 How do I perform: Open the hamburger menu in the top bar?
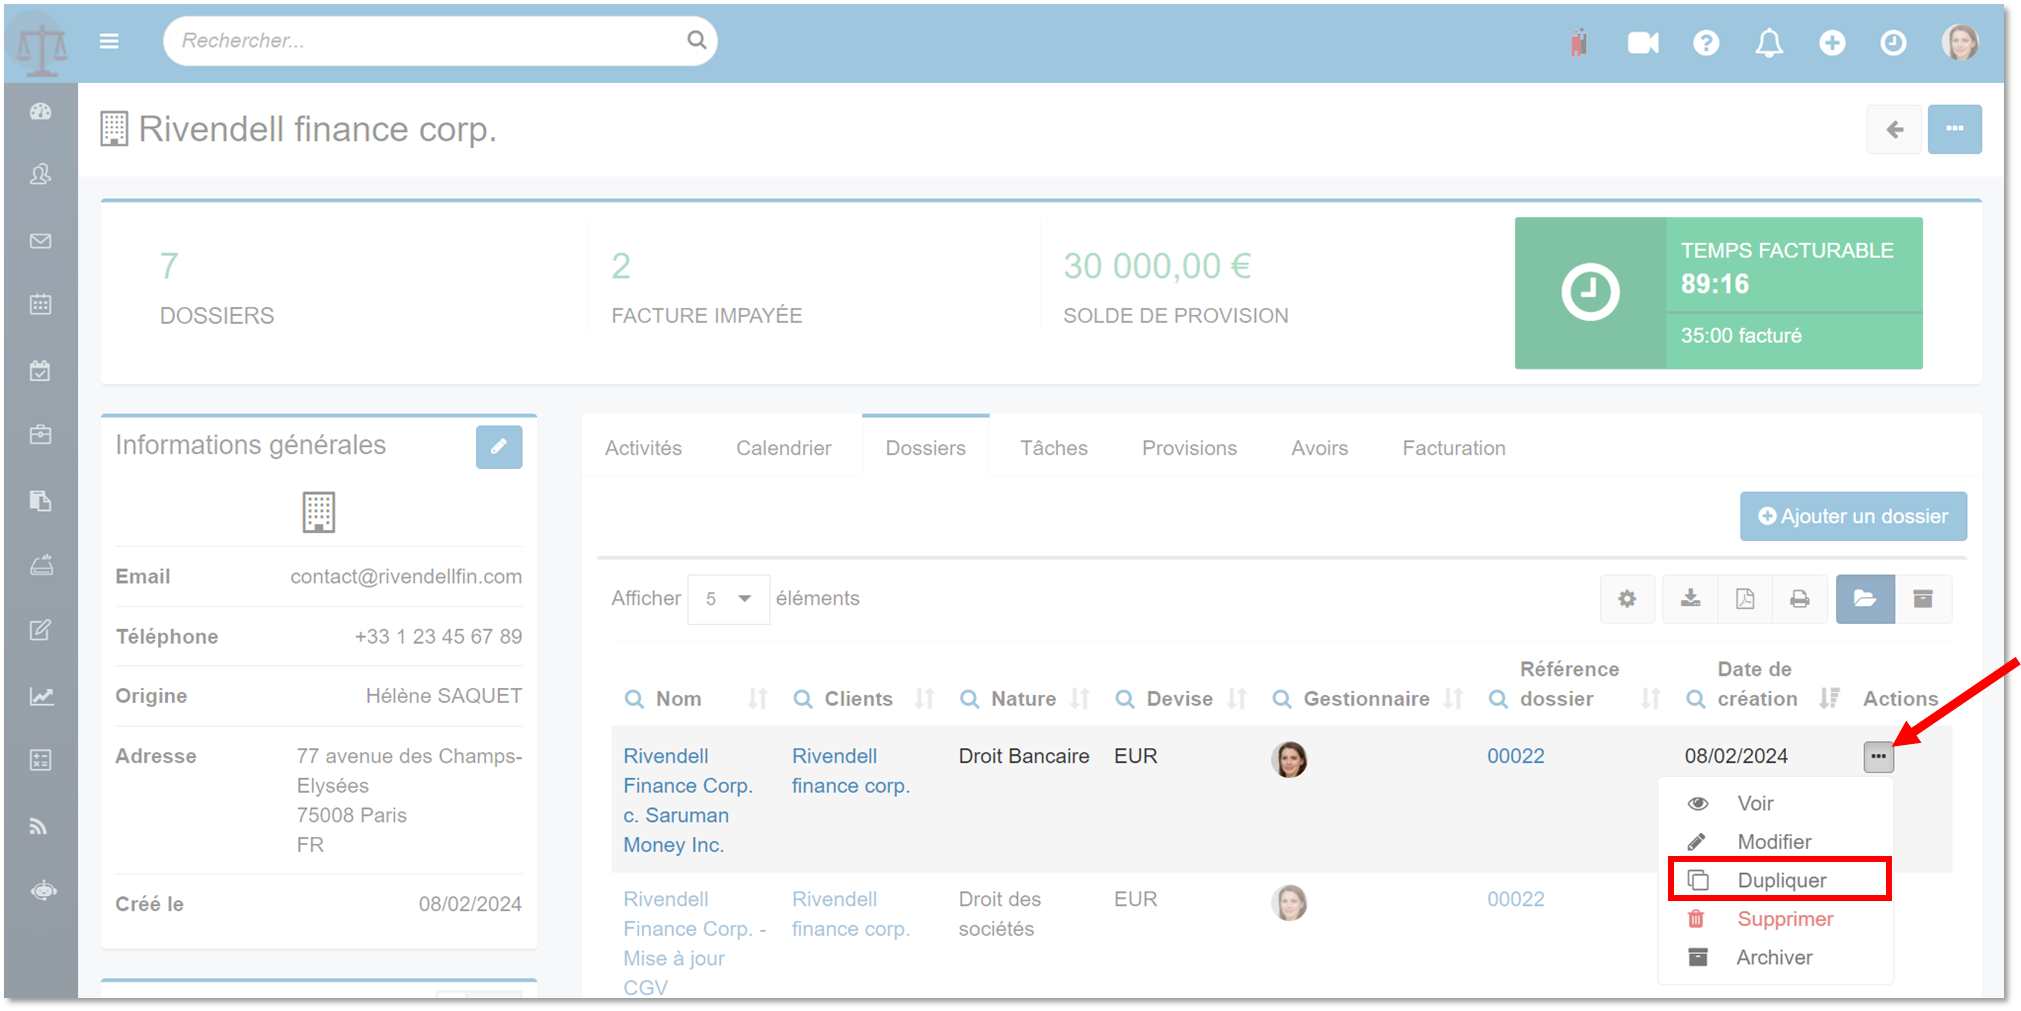pos(109,41)
